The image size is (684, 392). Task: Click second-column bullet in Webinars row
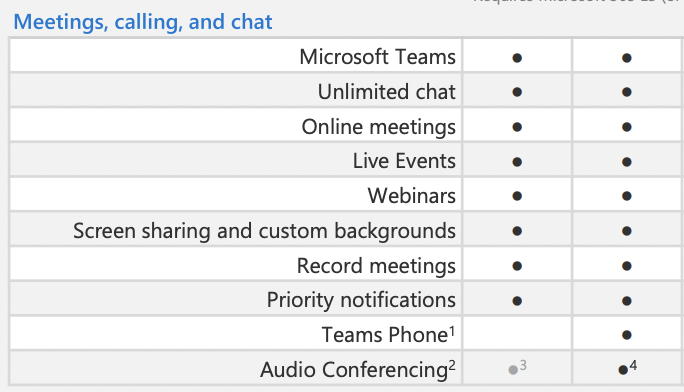(626, 196)
